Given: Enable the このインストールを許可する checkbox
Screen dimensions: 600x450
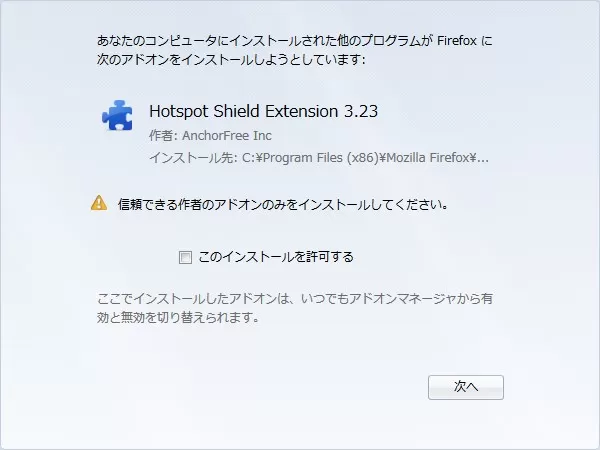Looking at the screenshot, I should [x=186, y=257].
